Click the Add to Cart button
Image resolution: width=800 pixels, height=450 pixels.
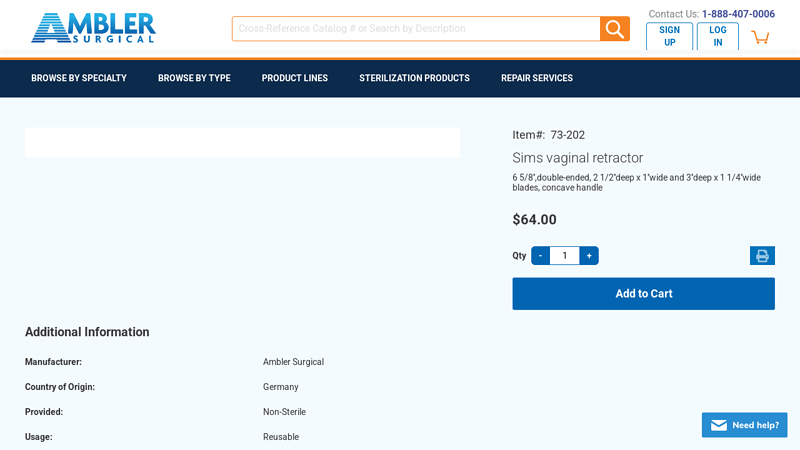pyautogui.click(x=643, y=294)
